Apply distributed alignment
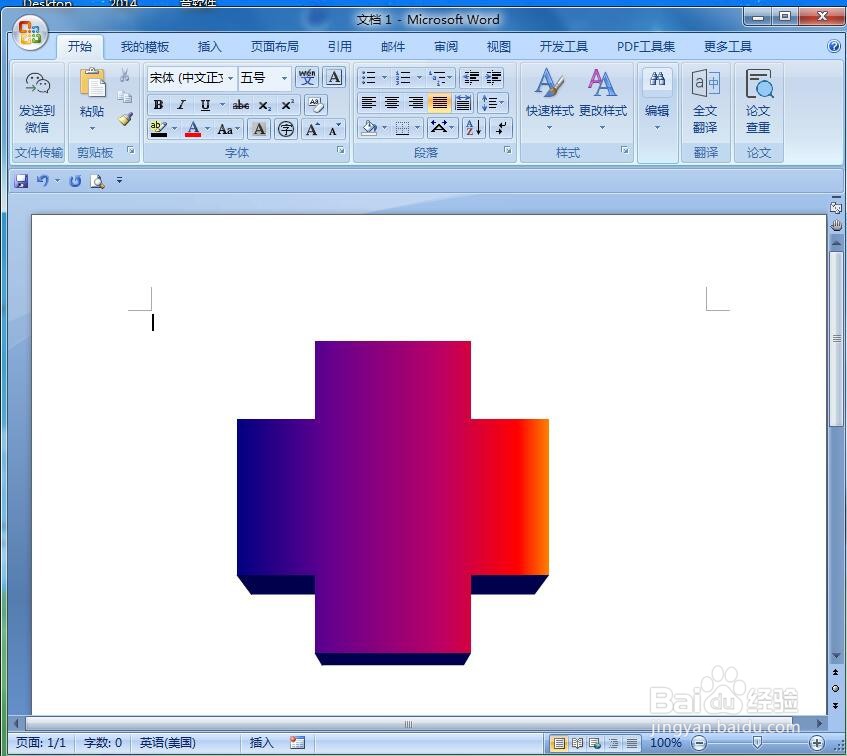 click(x=463, y=103)
